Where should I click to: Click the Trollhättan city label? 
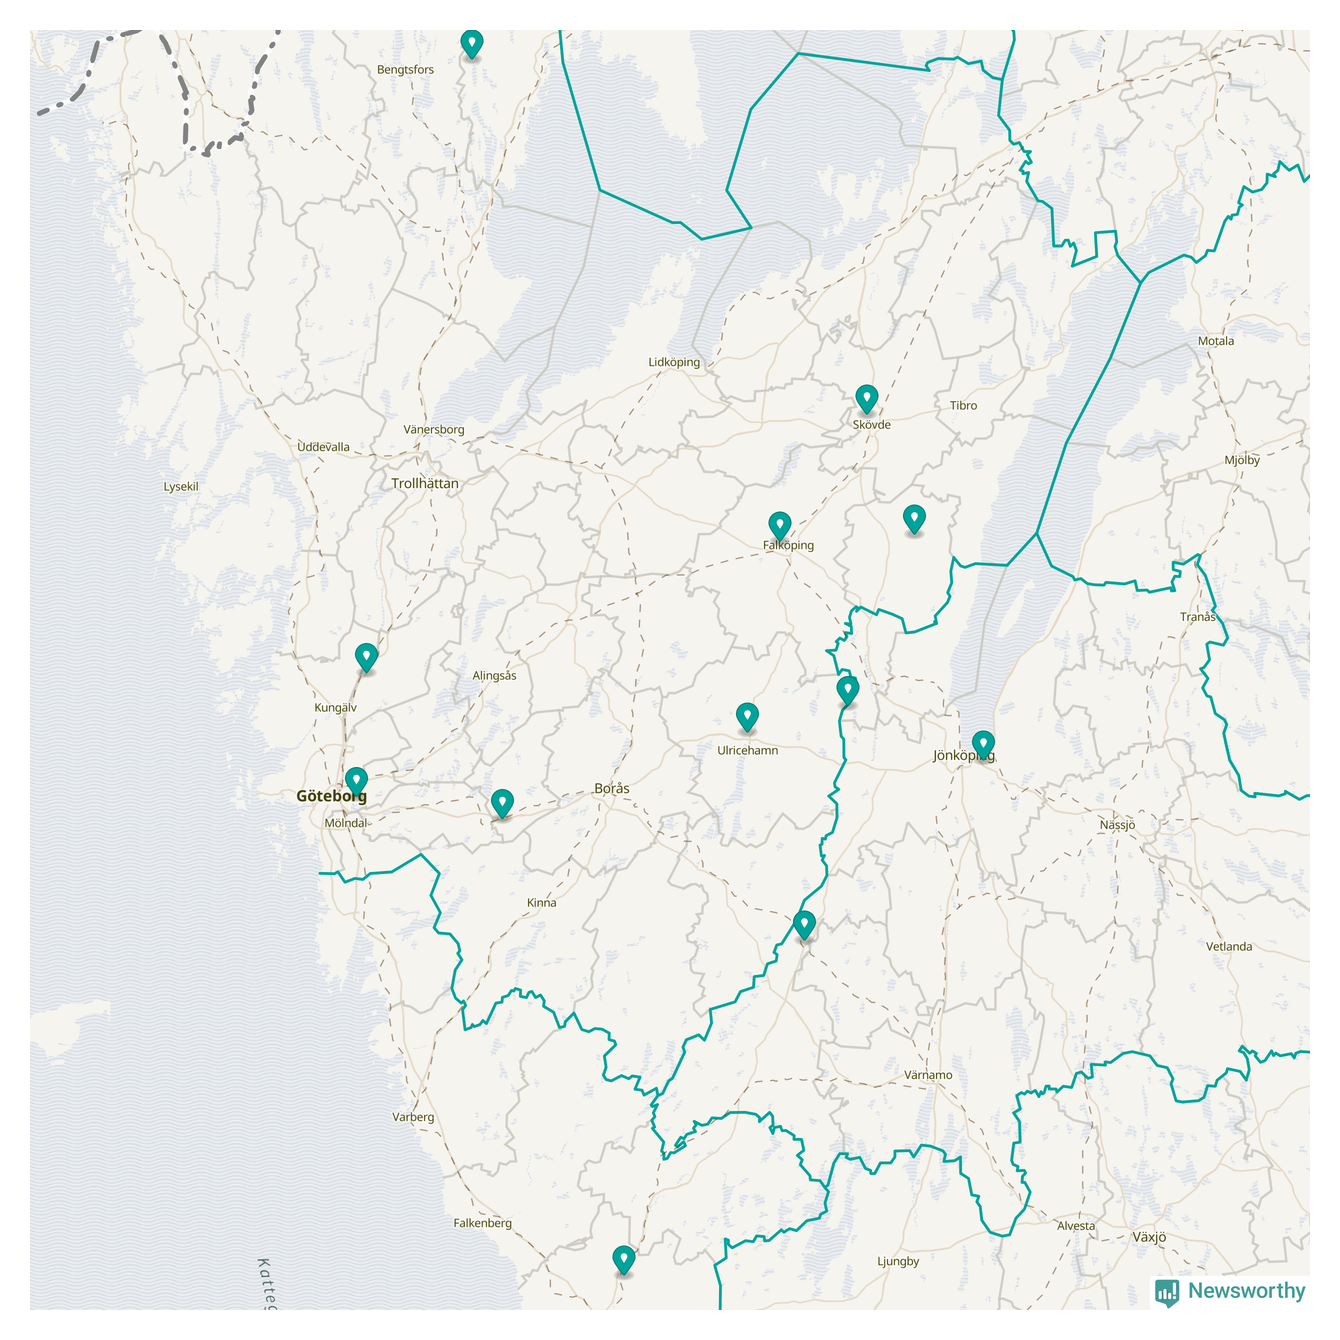coord(425,484)
